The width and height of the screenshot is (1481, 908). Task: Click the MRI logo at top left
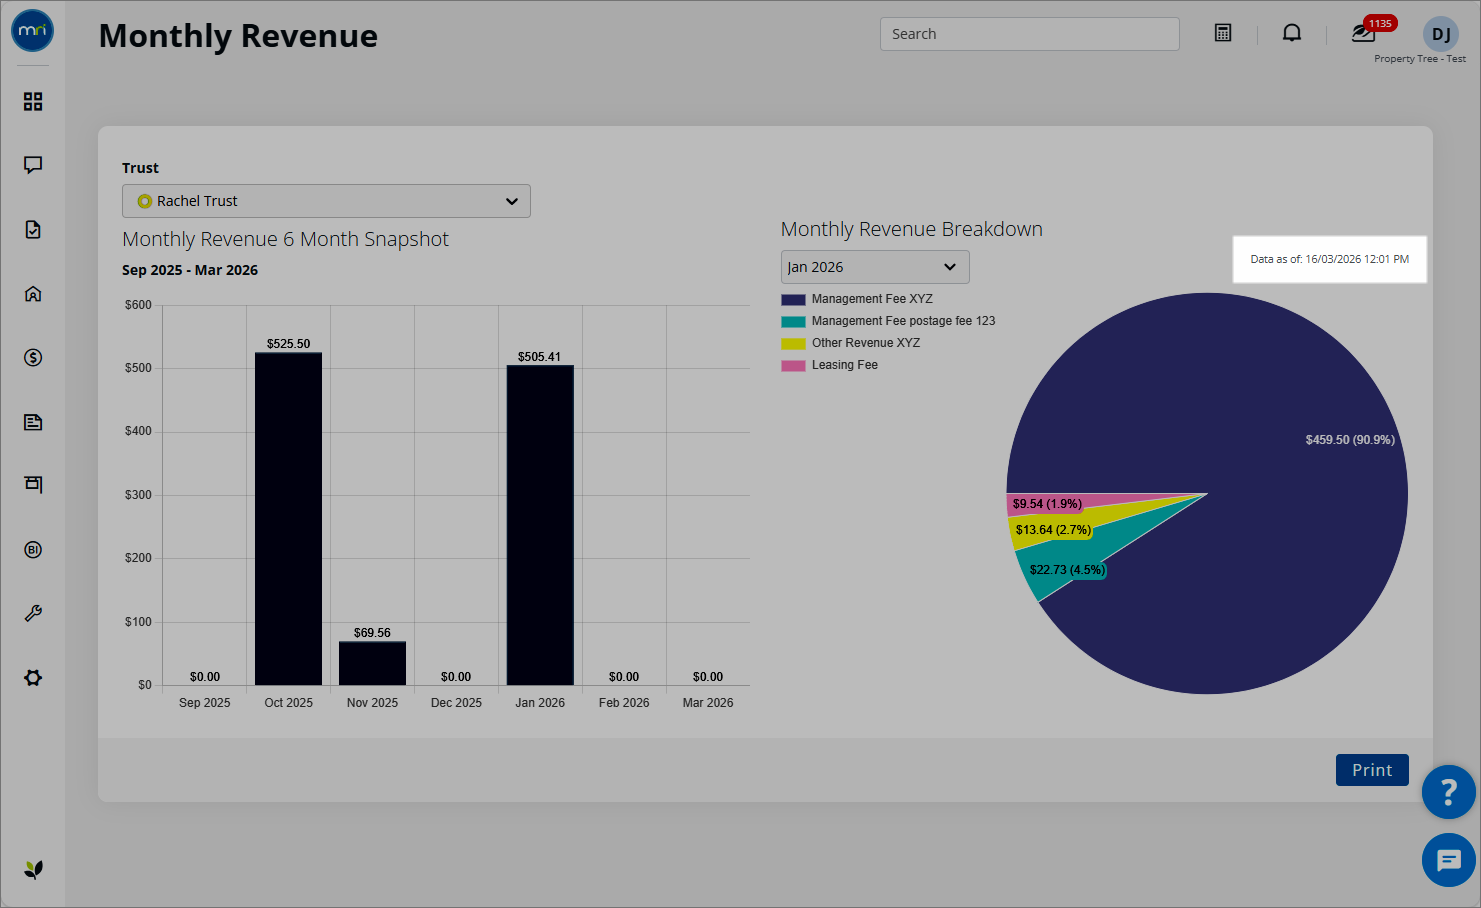click(33, 31)
